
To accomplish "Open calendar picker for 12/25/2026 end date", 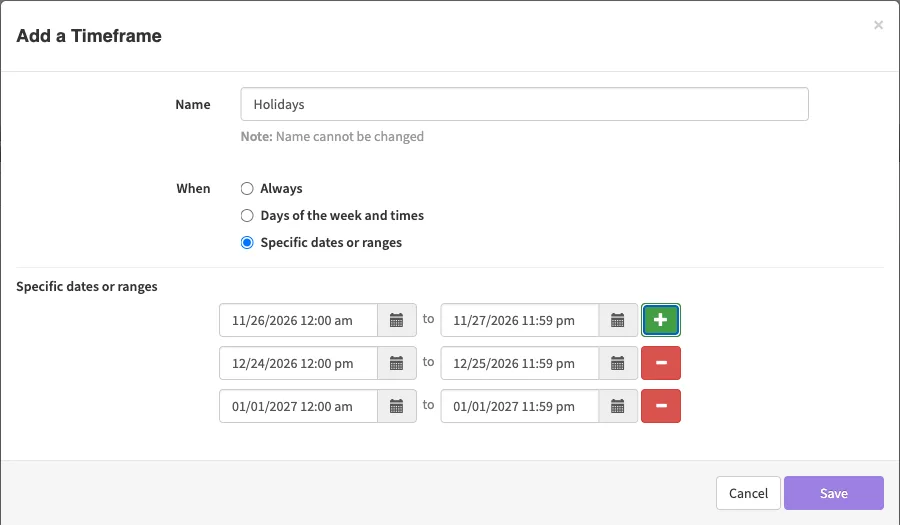I will [x=618, y=363].
